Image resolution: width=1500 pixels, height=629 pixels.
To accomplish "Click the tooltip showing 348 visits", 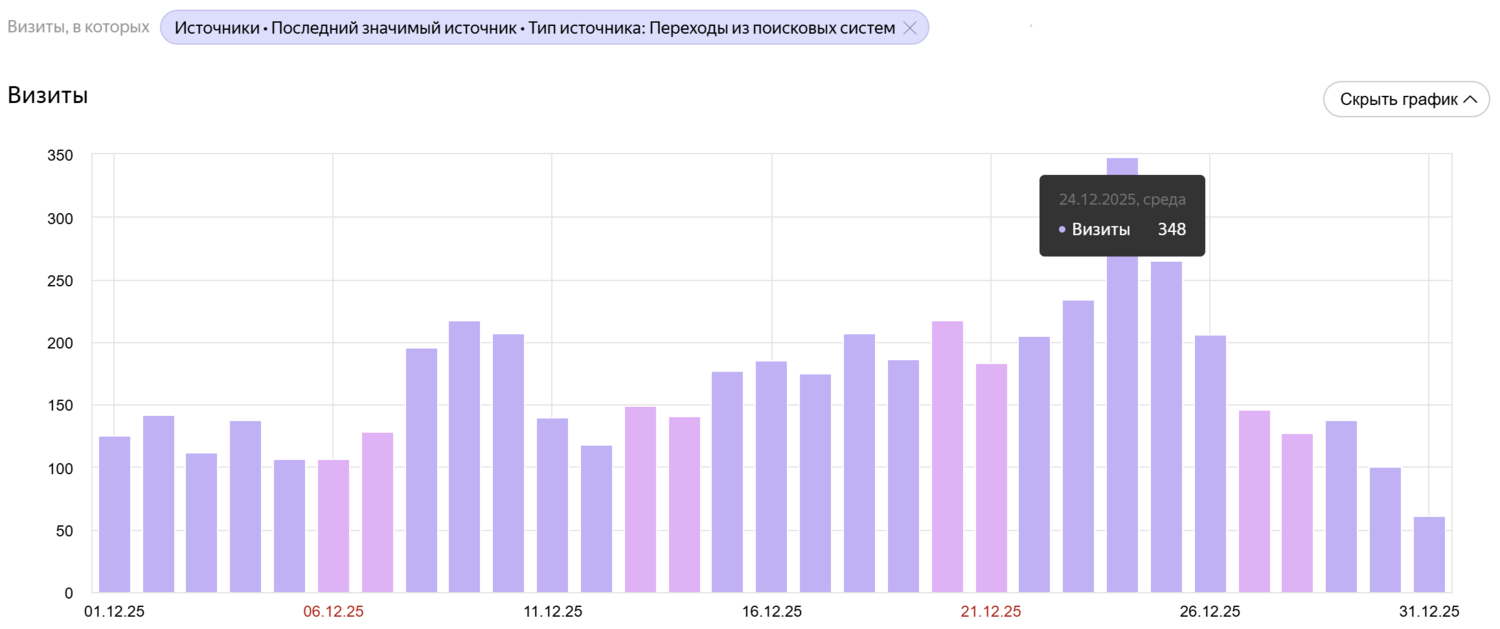I will click(x=1122, y=216).
